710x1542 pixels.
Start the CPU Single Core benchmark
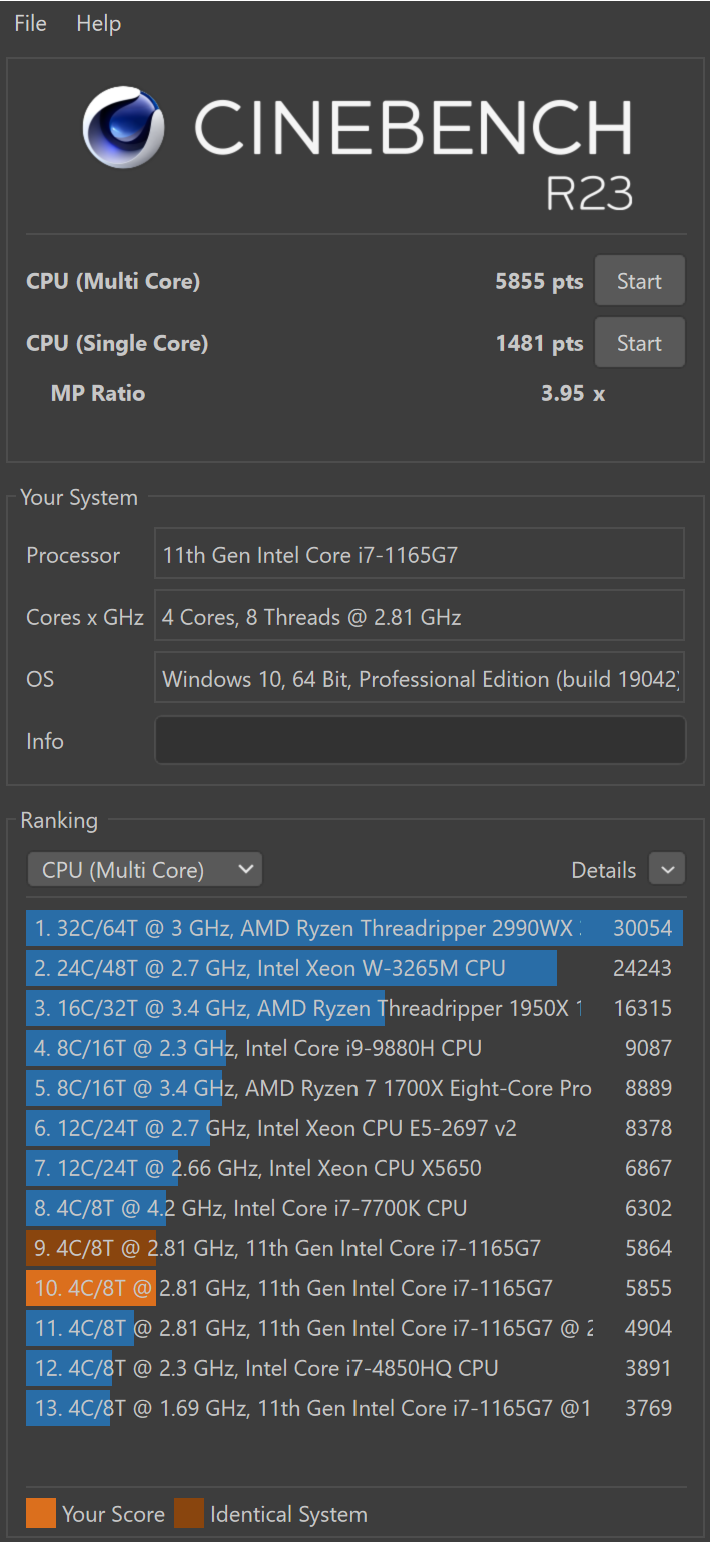[x=639, y=343]
